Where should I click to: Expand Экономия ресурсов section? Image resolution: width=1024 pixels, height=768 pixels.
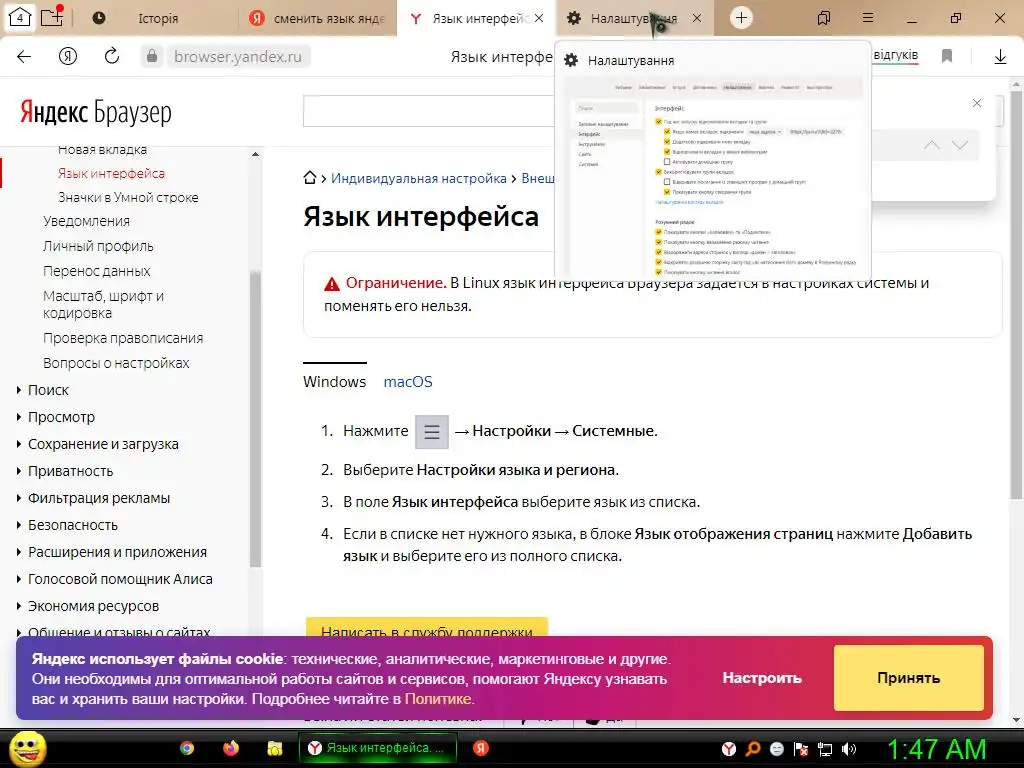tap(93, 606)
